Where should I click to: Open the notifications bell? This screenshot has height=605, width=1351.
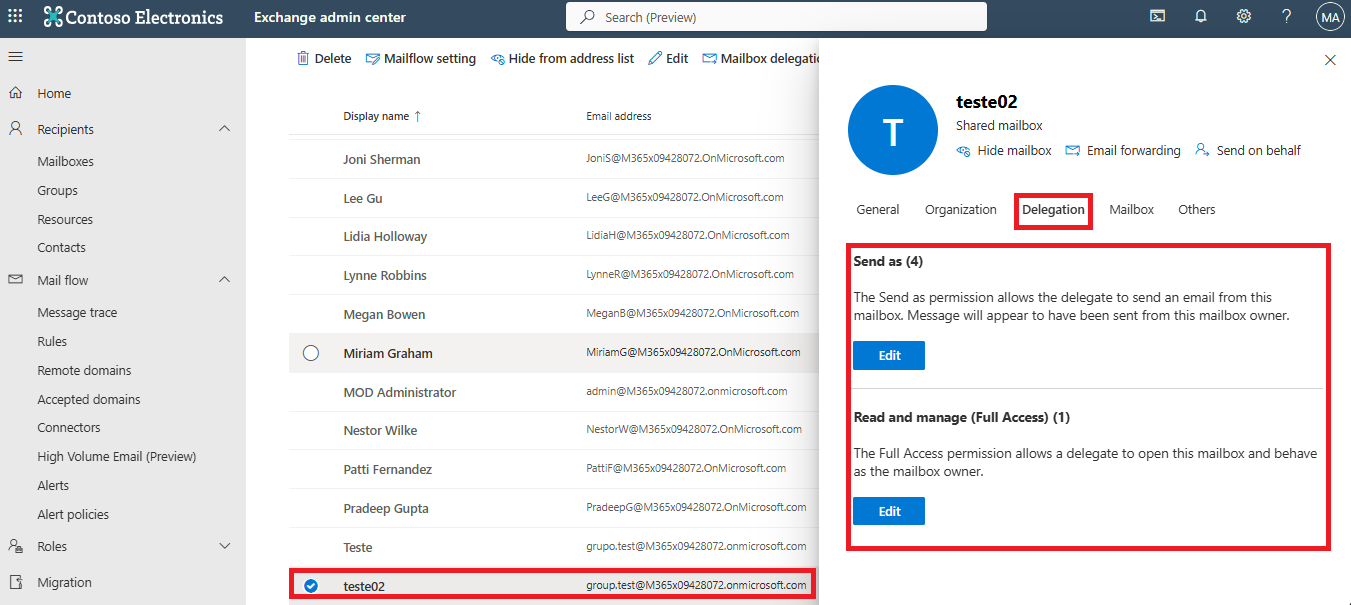[1201, 17]
